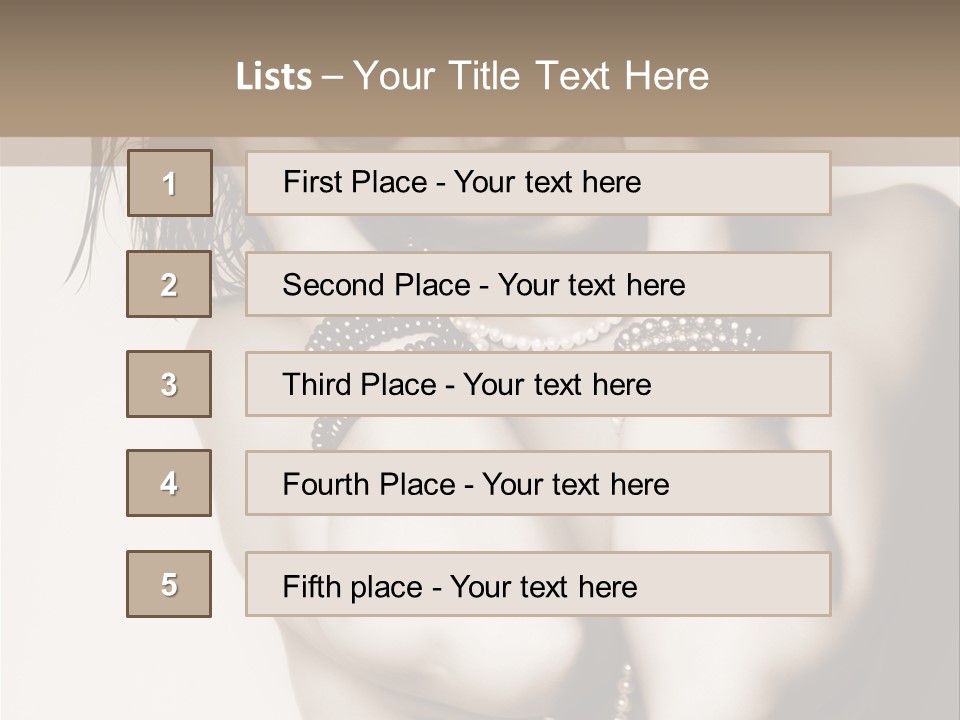Select the "Second Place" text box
Viewport: 960px width, 720px height.
click(x=538, y=284)
